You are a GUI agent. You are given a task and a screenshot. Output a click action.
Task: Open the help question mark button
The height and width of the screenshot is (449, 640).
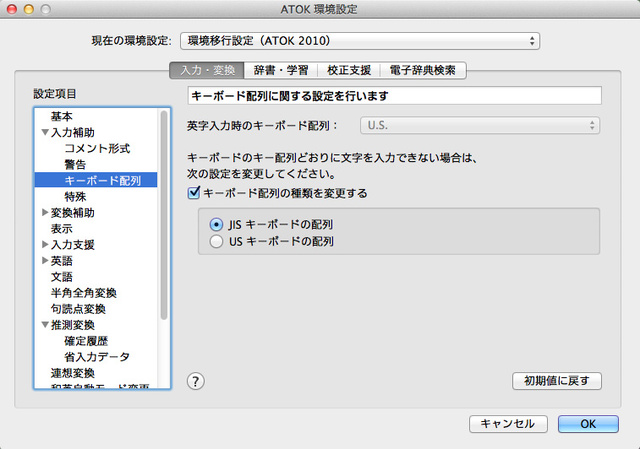[x=196, y=381]
